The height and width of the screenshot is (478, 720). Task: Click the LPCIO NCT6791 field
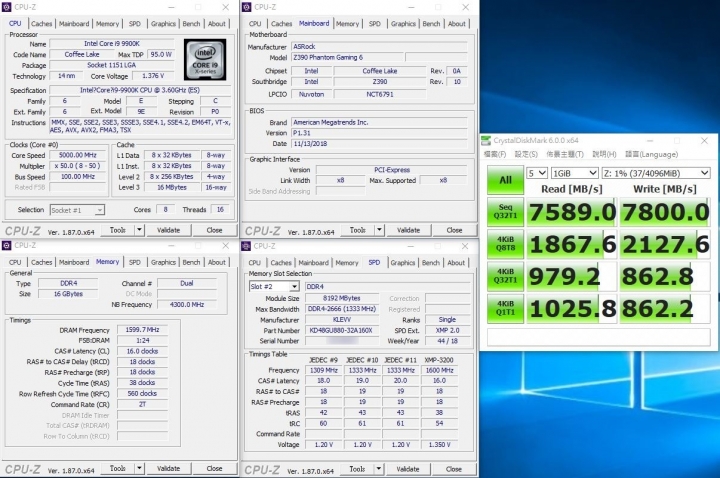pyautogui.click(x=380, y=94)
